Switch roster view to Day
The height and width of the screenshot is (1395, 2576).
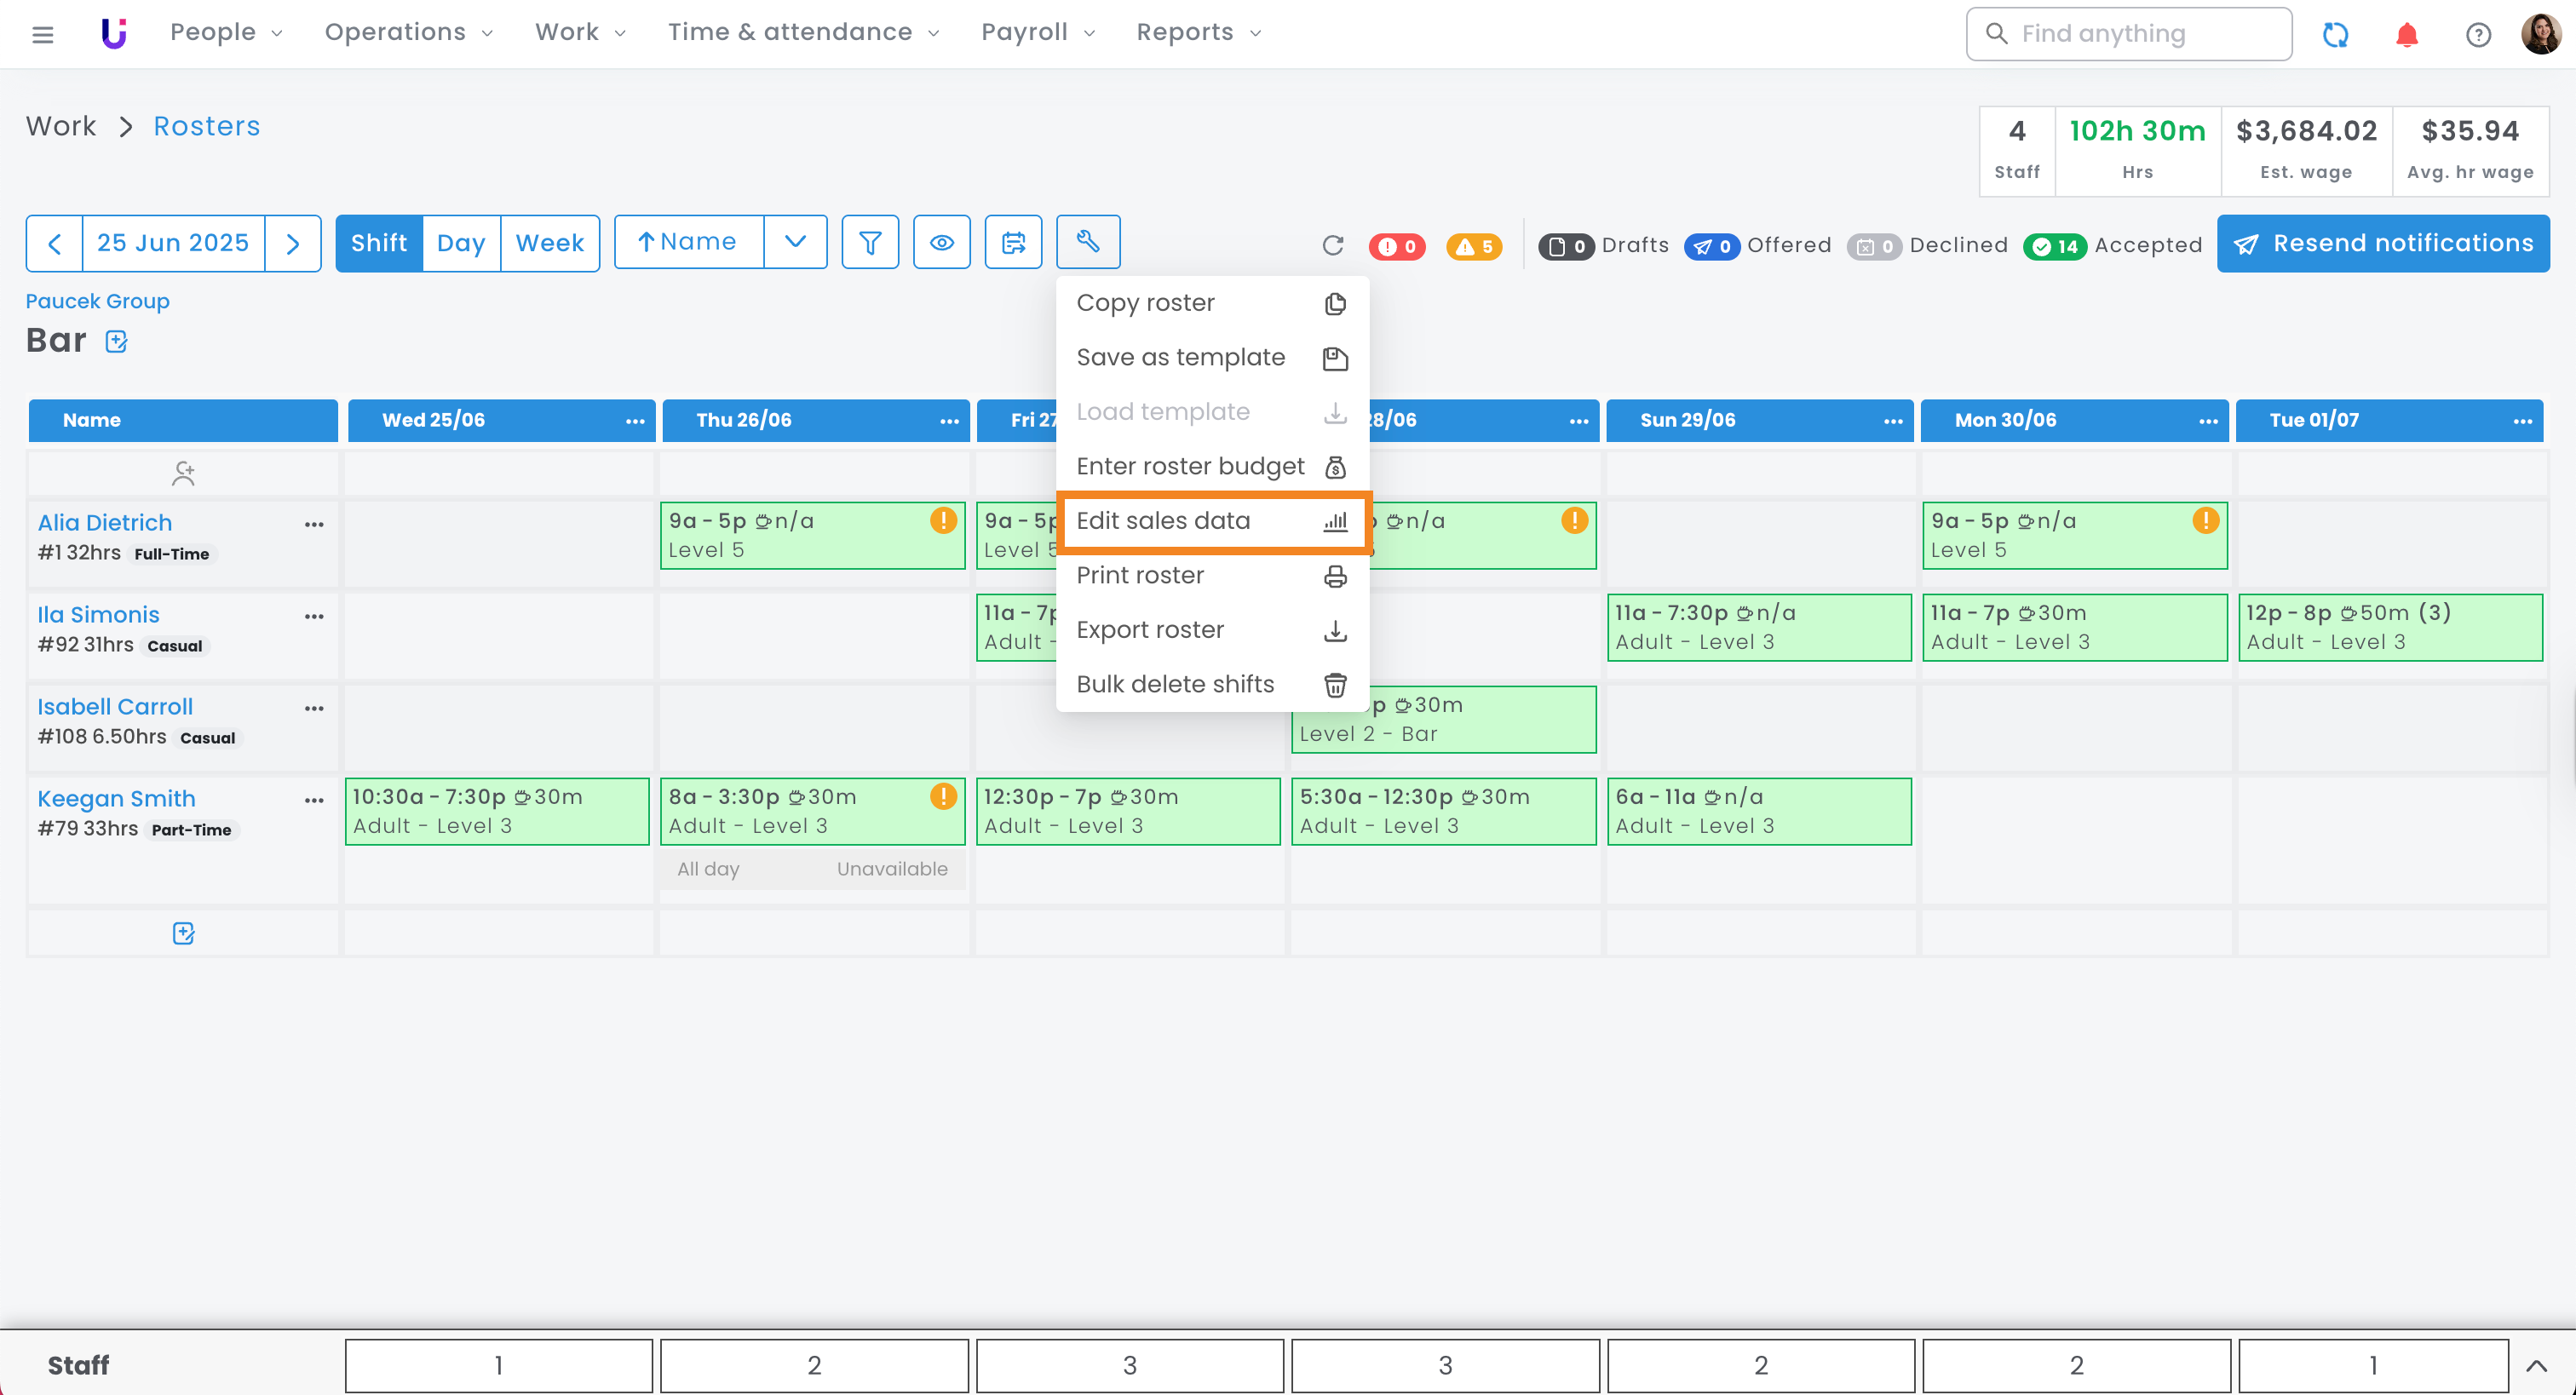coord(460,243)
